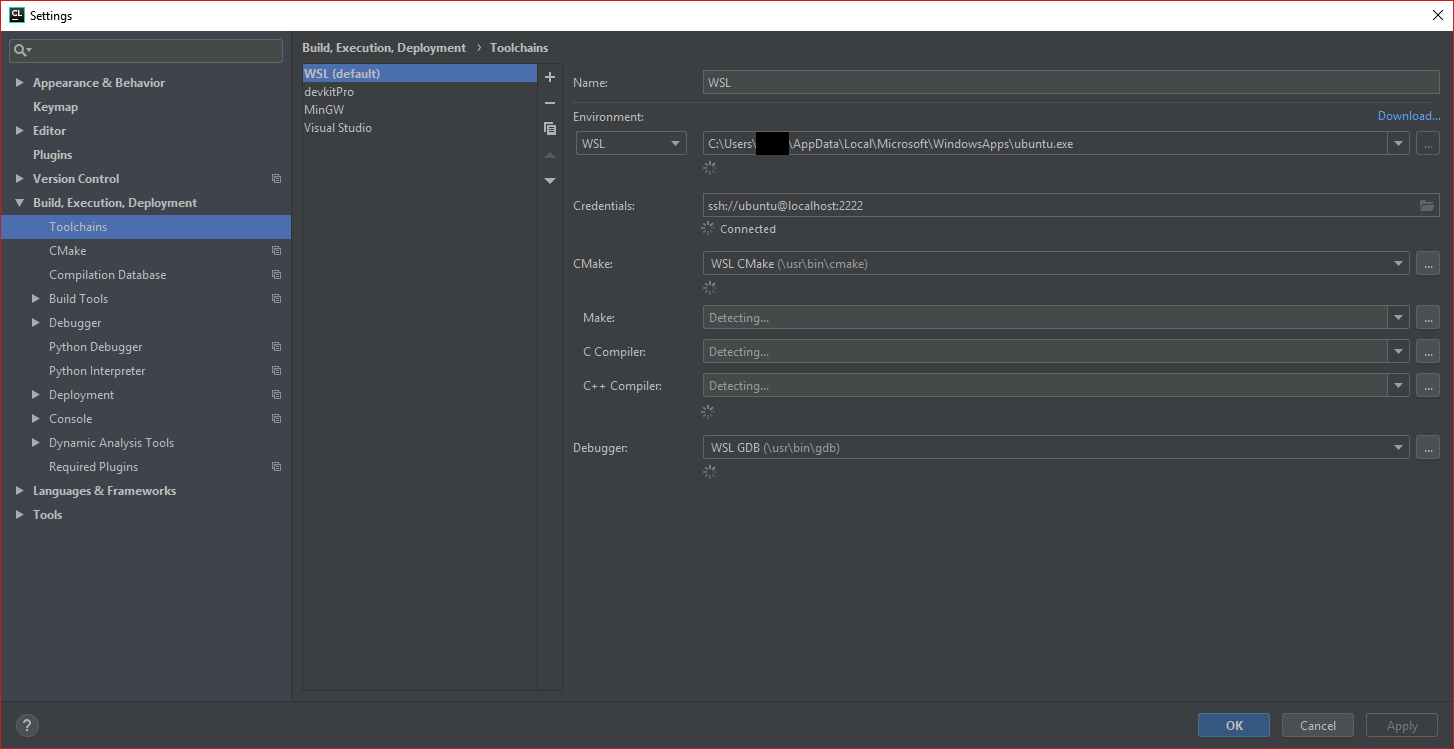Click project-level icon next to Version Control
This screenshot has width=1454, height=749.
[276, 179]
